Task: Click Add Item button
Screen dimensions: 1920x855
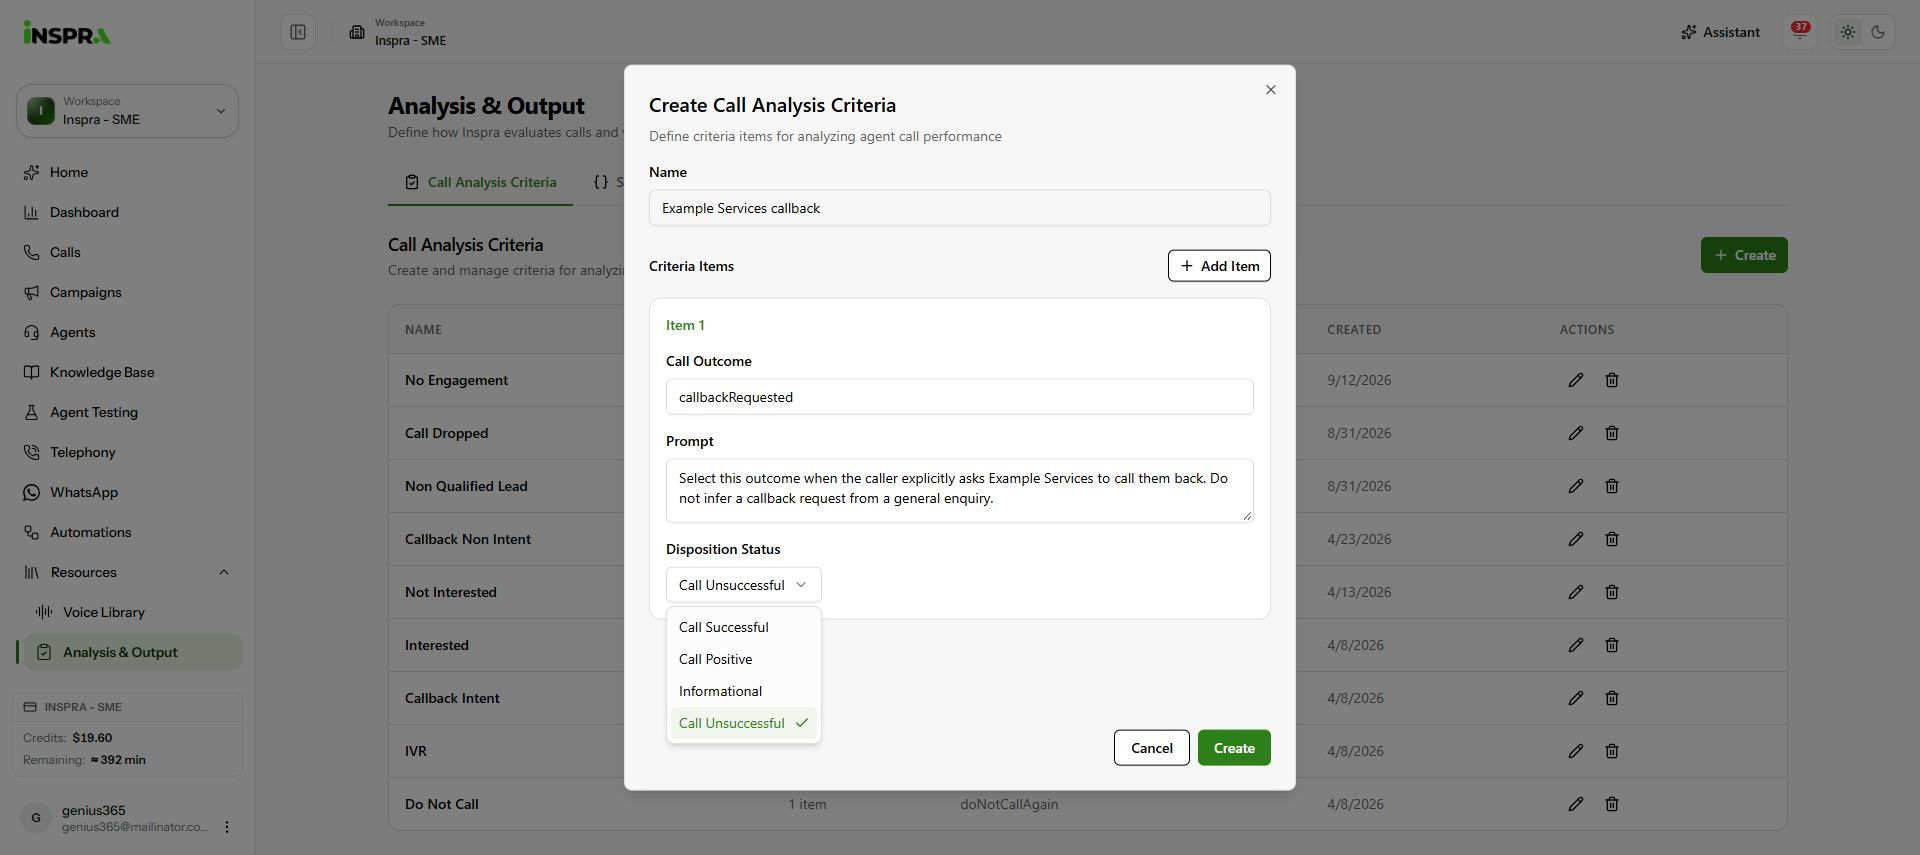Action: click(1219, 266)
